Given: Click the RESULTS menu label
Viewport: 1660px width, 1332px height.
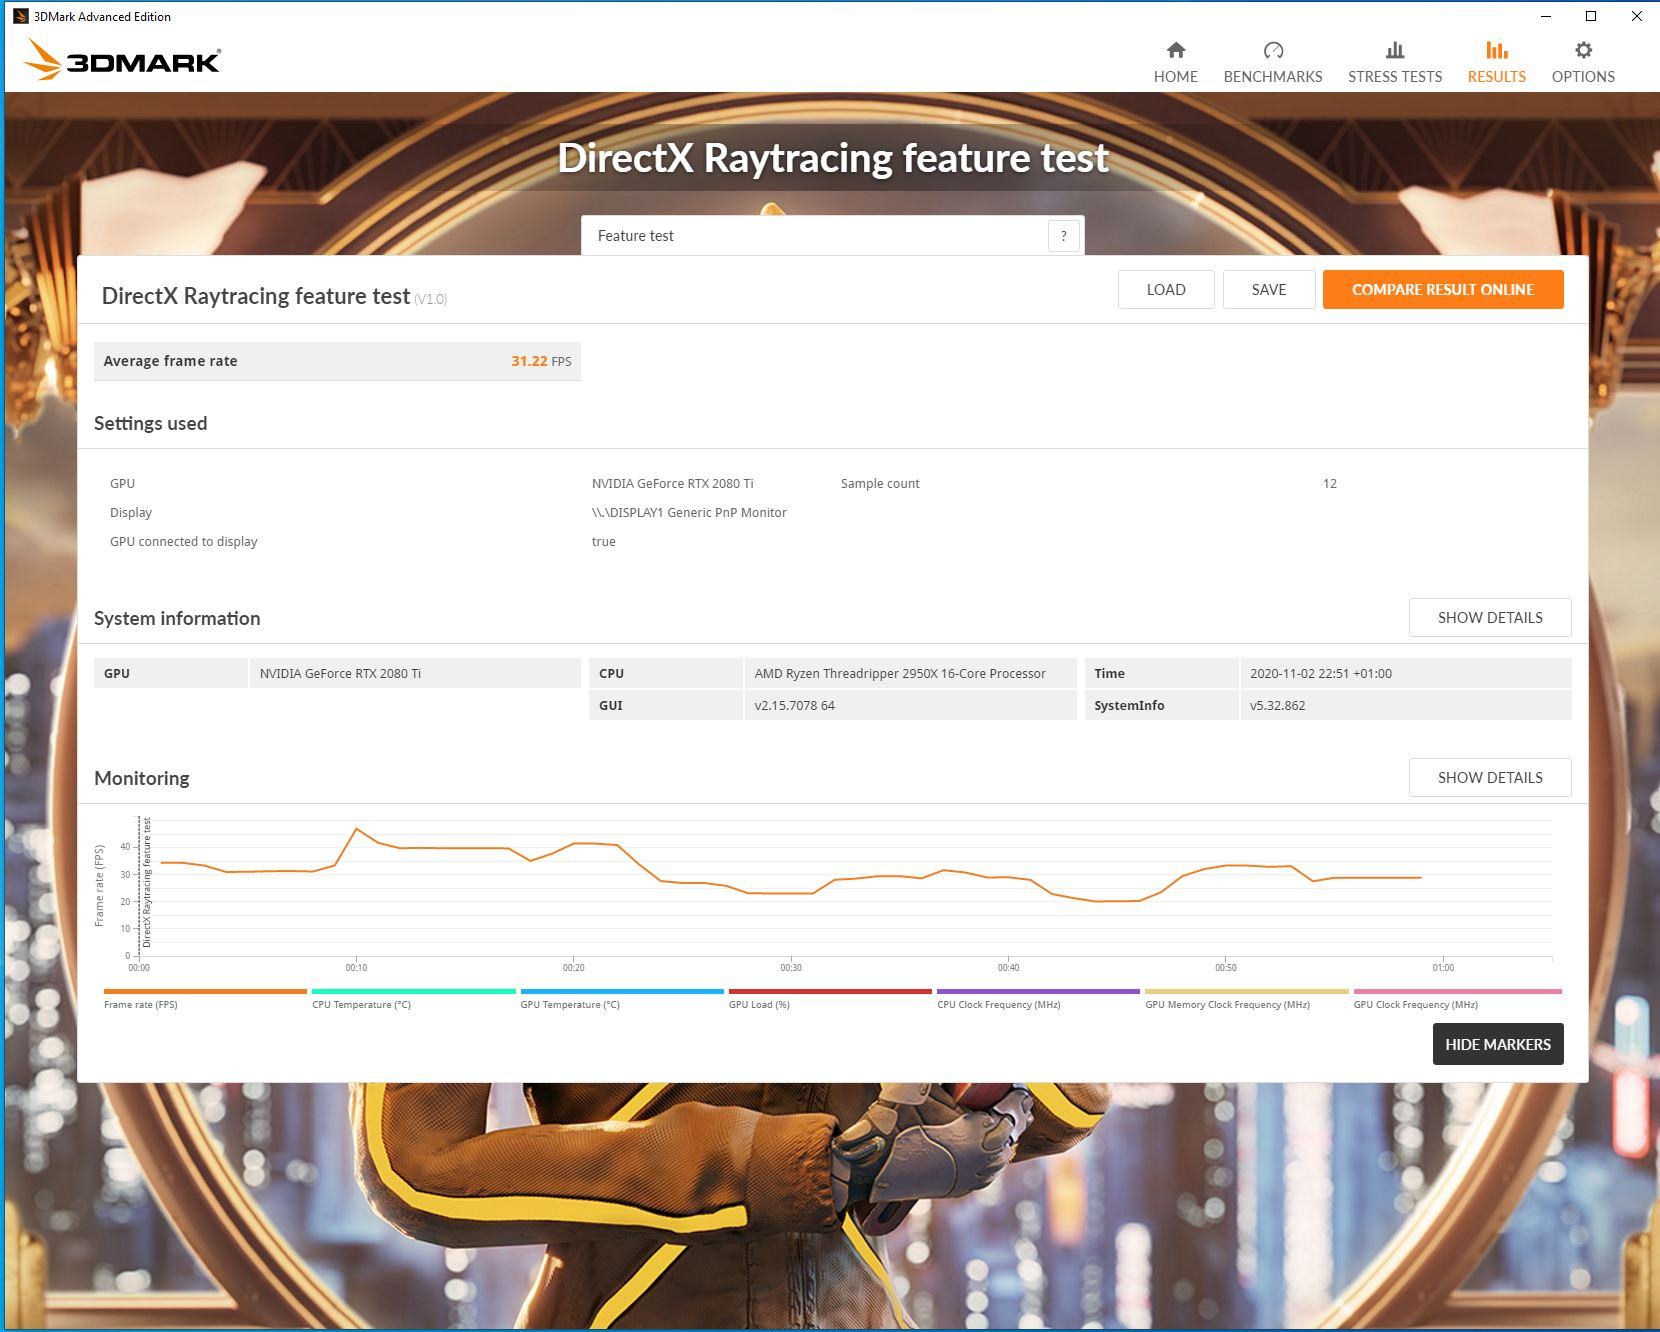Looking at the screenshot, I should coord(1497,76).
